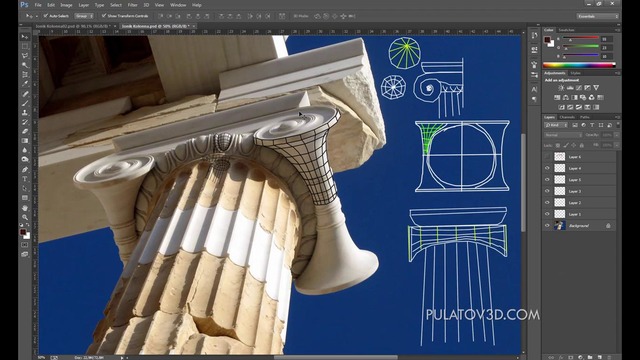Open the Window menu
Viewport: 640px width, 360px height.
click(x=178, y=5)
